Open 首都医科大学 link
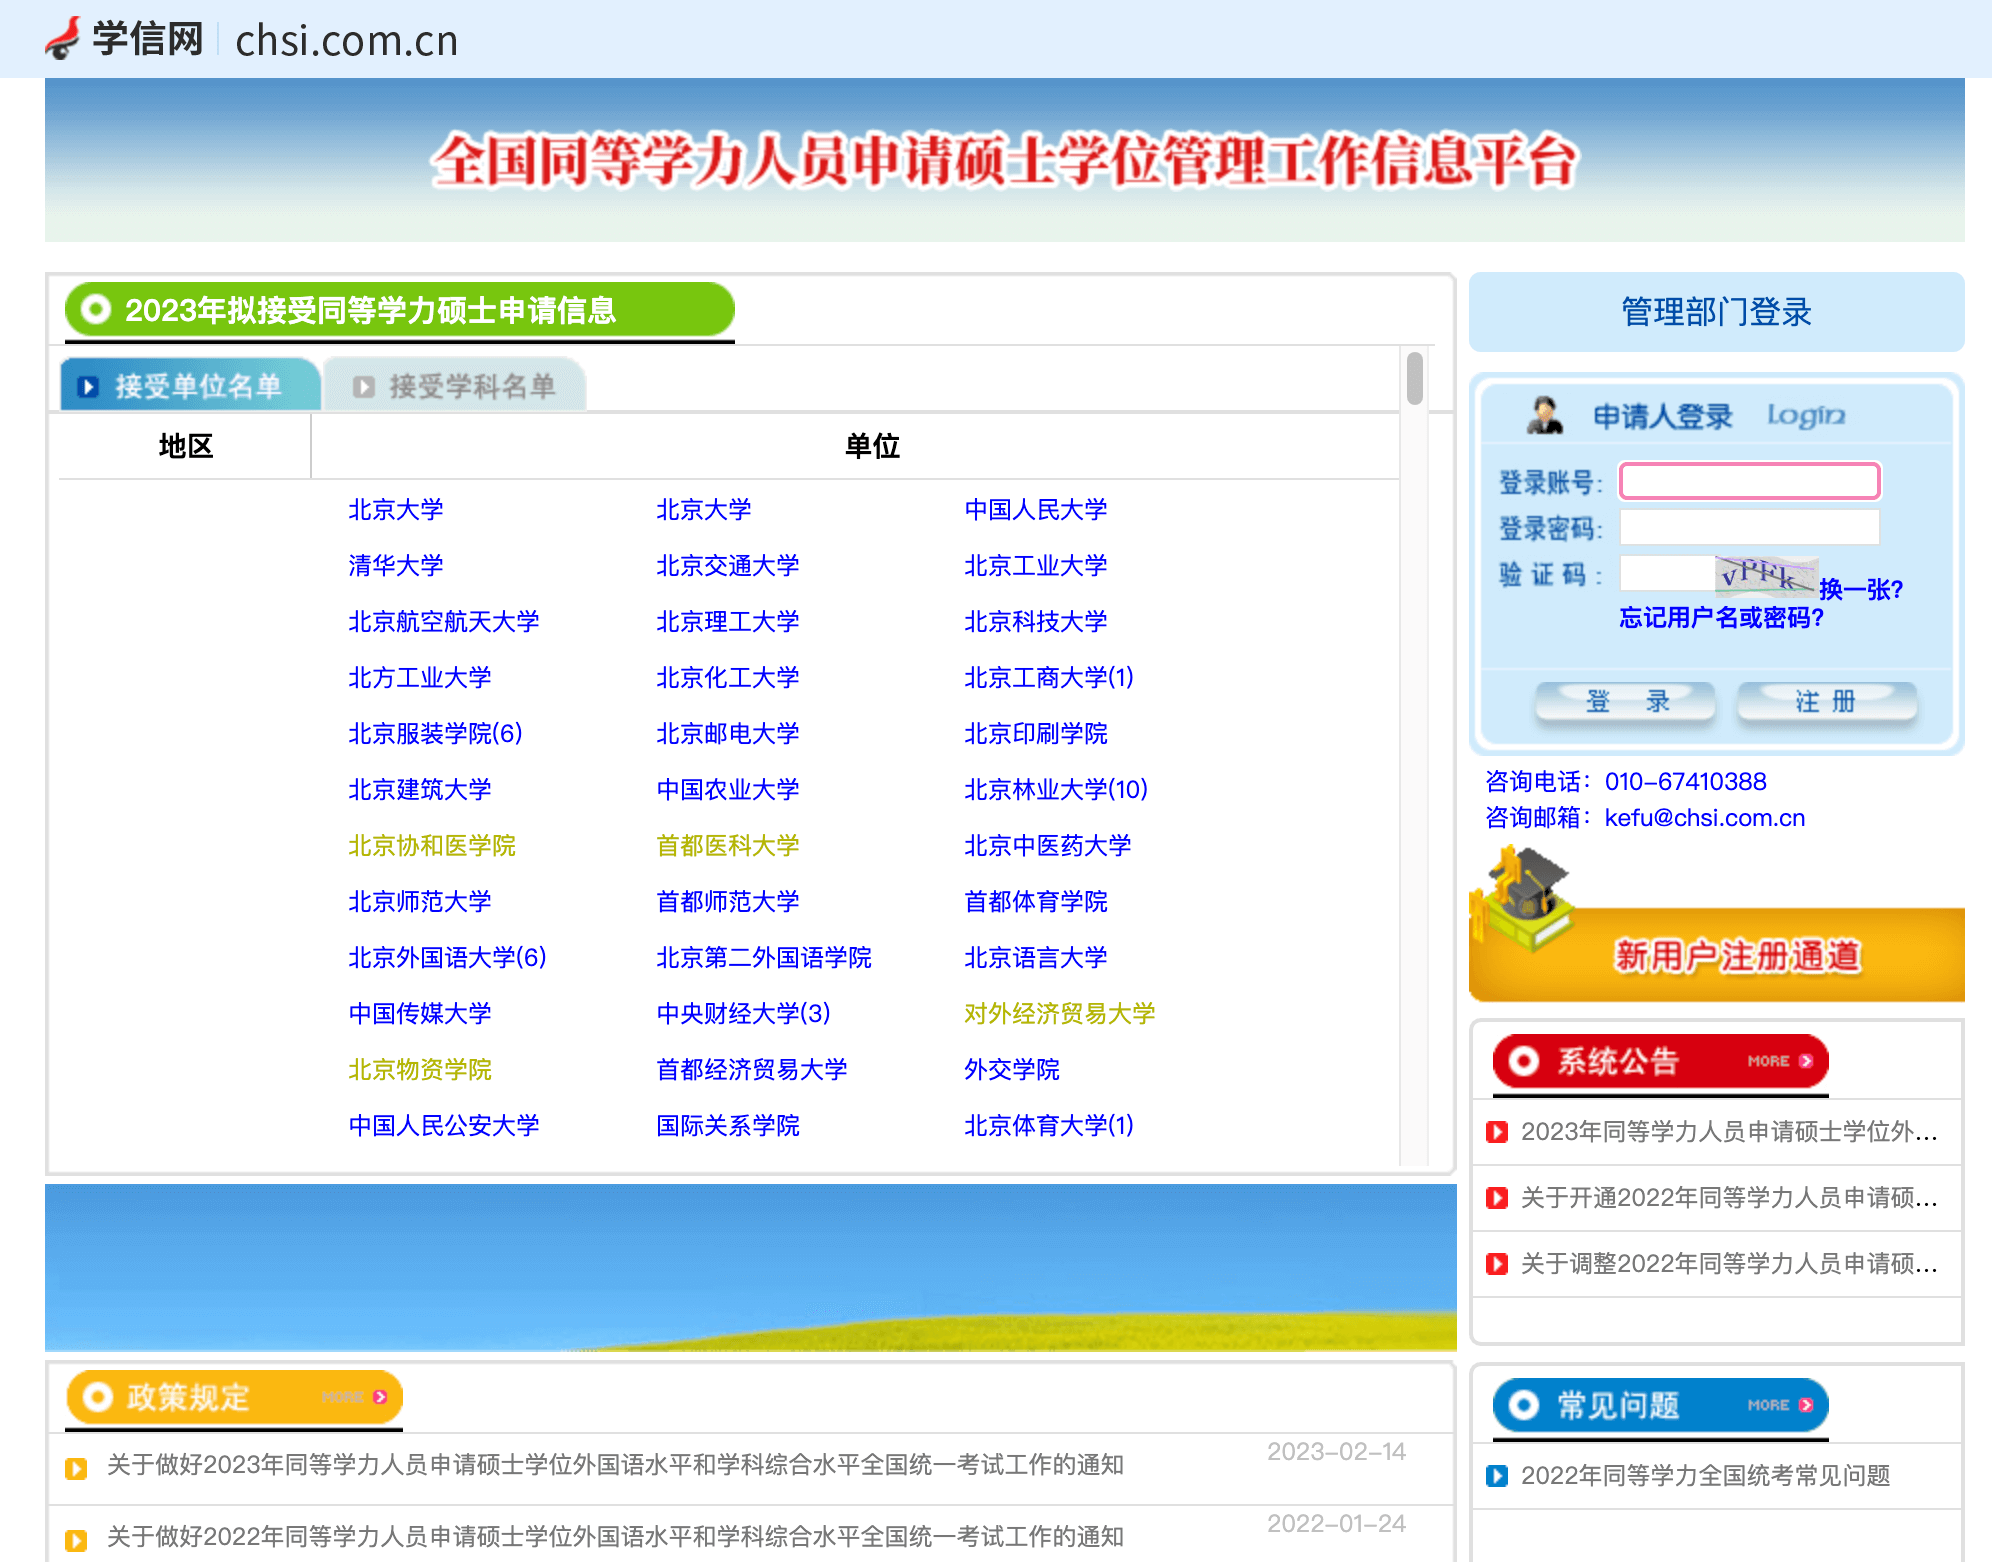The image size is (1992, 1562). [x=728, y=846]
